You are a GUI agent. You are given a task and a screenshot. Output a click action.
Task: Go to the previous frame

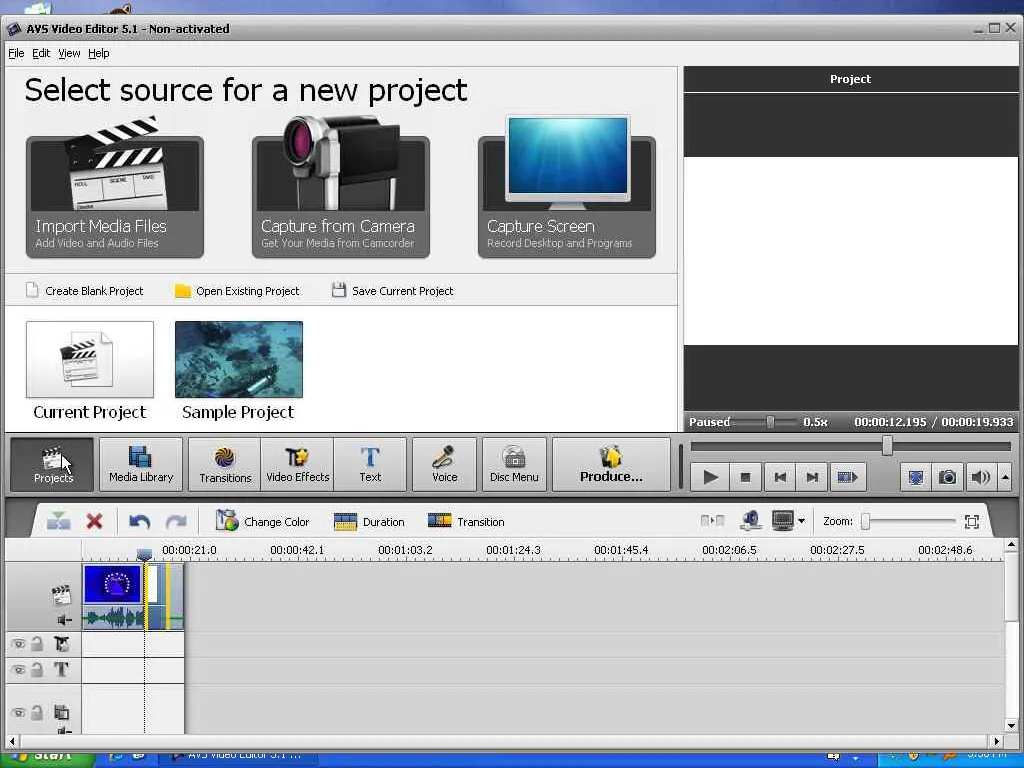coord(780,477)
